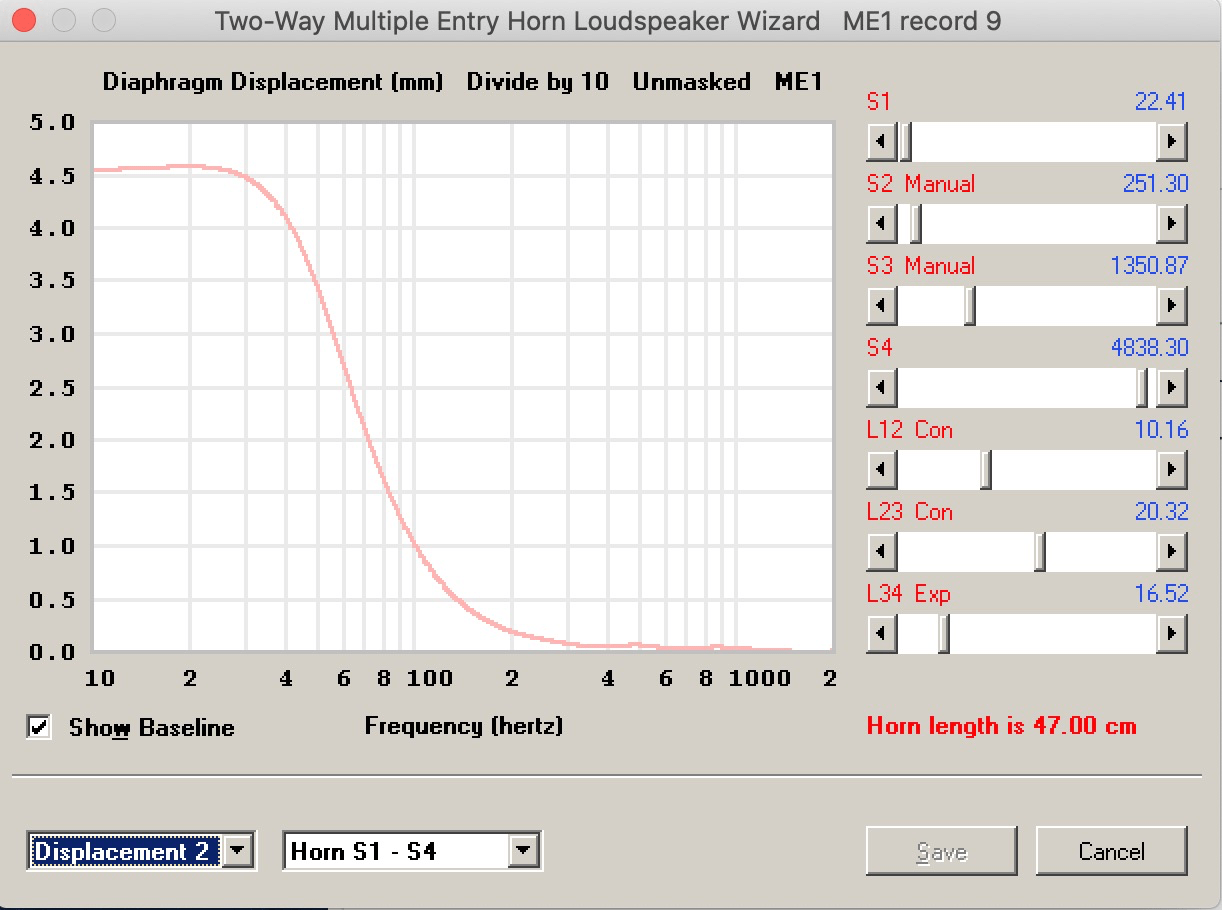Click the S1 slider thumb
This screenshot has width=1222, height=910.
click(x=906, y=141)
